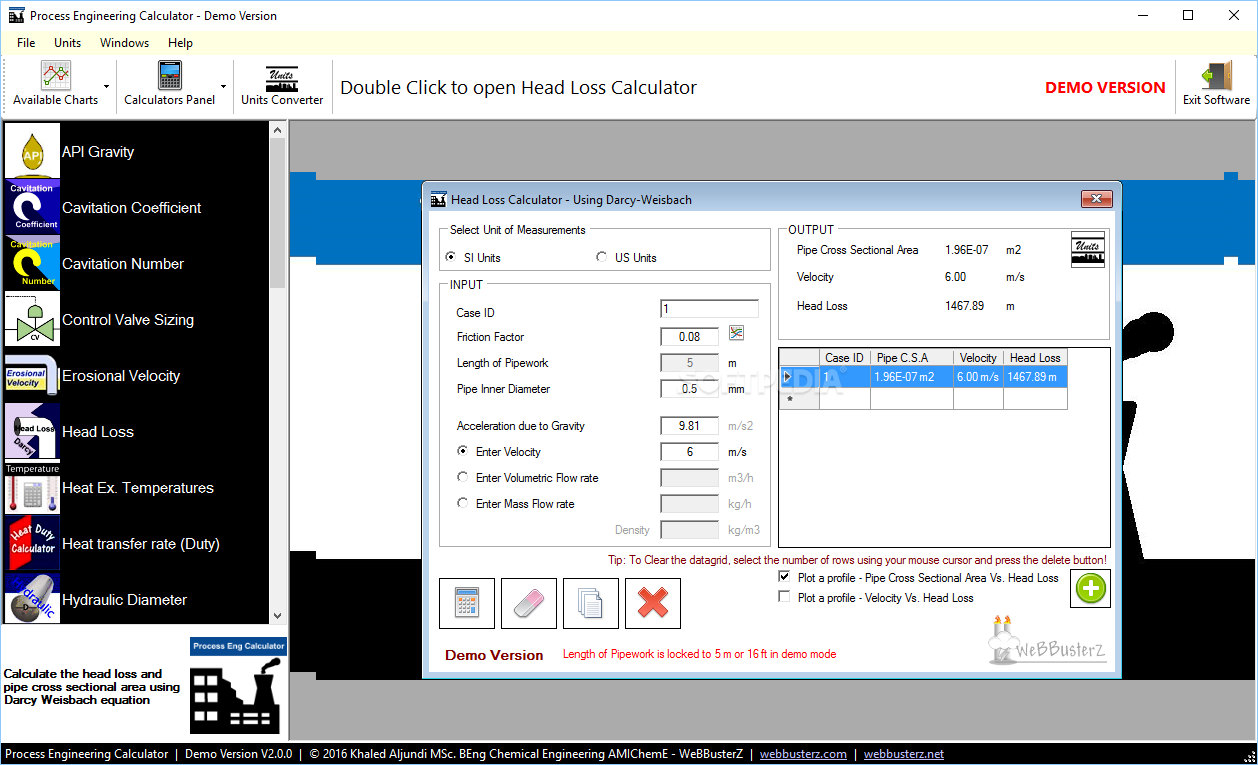Visit the webbusterz.com link
1258x765 pixels.
point(803,754)
